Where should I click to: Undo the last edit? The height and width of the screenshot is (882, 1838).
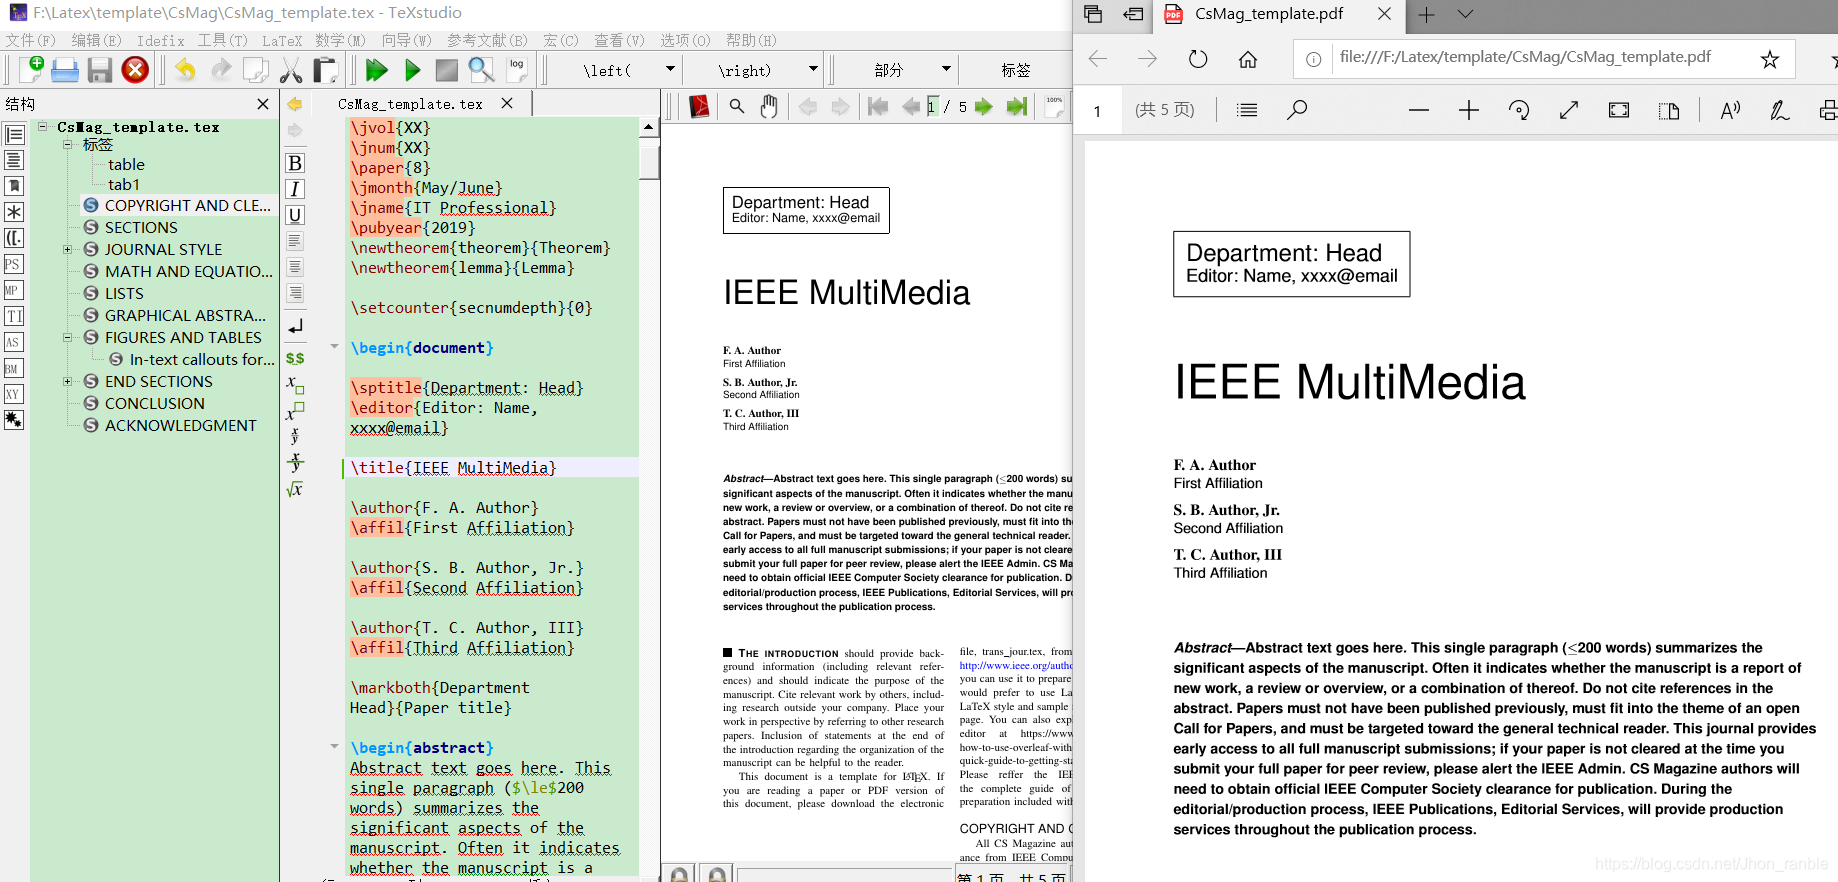(185, 69)
